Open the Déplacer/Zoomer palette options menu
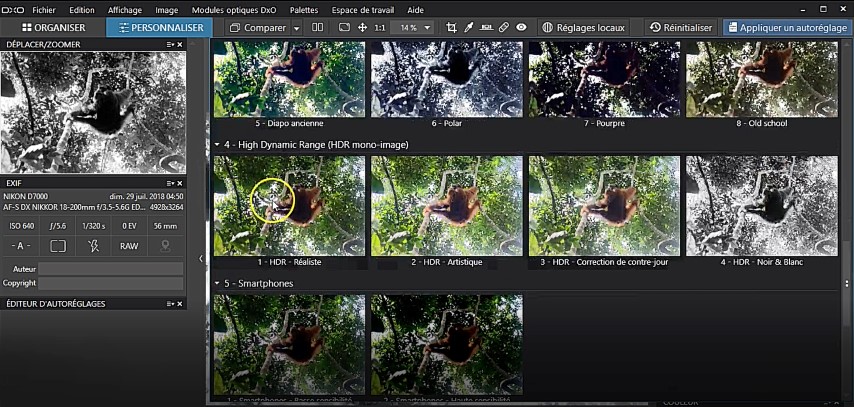 click(x=170, y=45)
